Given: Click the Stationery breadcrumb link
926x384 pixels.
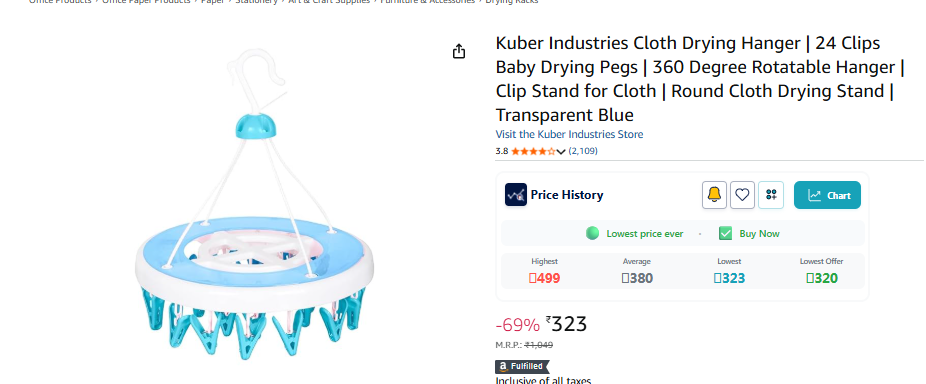Looking at the screenshot, I should point(256,2).
